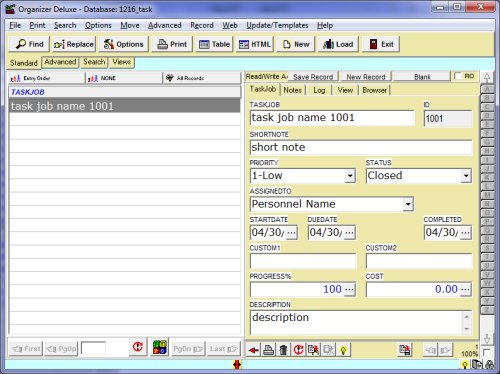Image resolution: width=500 pixels, height=374 pixels.
Task: Open the DUEDATE calendar picker
Action: coord(349,232)
